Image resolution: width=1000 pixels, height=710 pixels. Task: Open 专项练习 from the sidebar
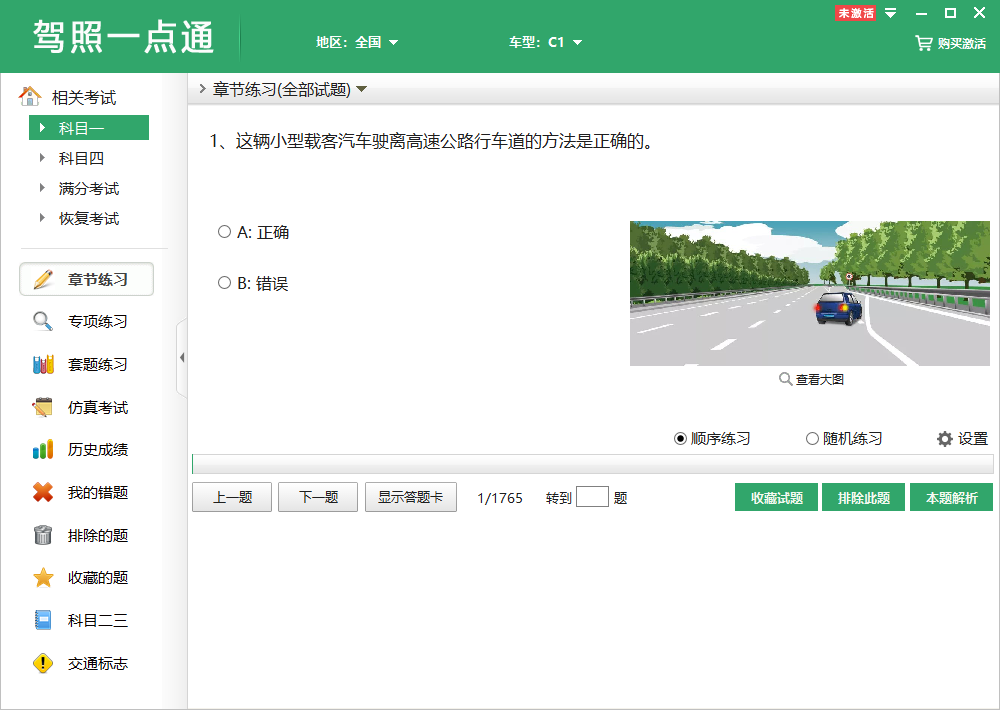point(88,320)
